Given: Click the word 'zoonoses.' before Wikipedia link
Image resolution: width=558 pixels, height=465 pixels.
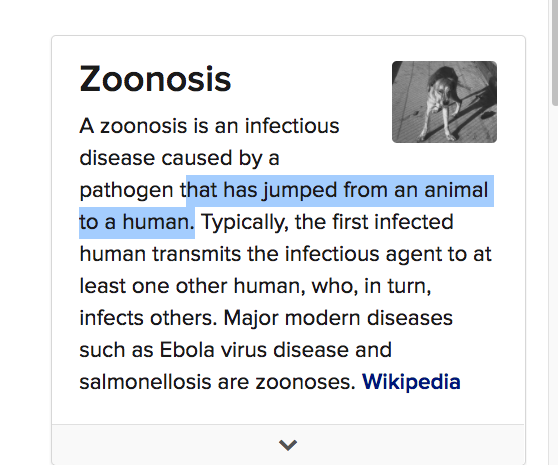Looking at the screenshot, I should pos(306,382).
